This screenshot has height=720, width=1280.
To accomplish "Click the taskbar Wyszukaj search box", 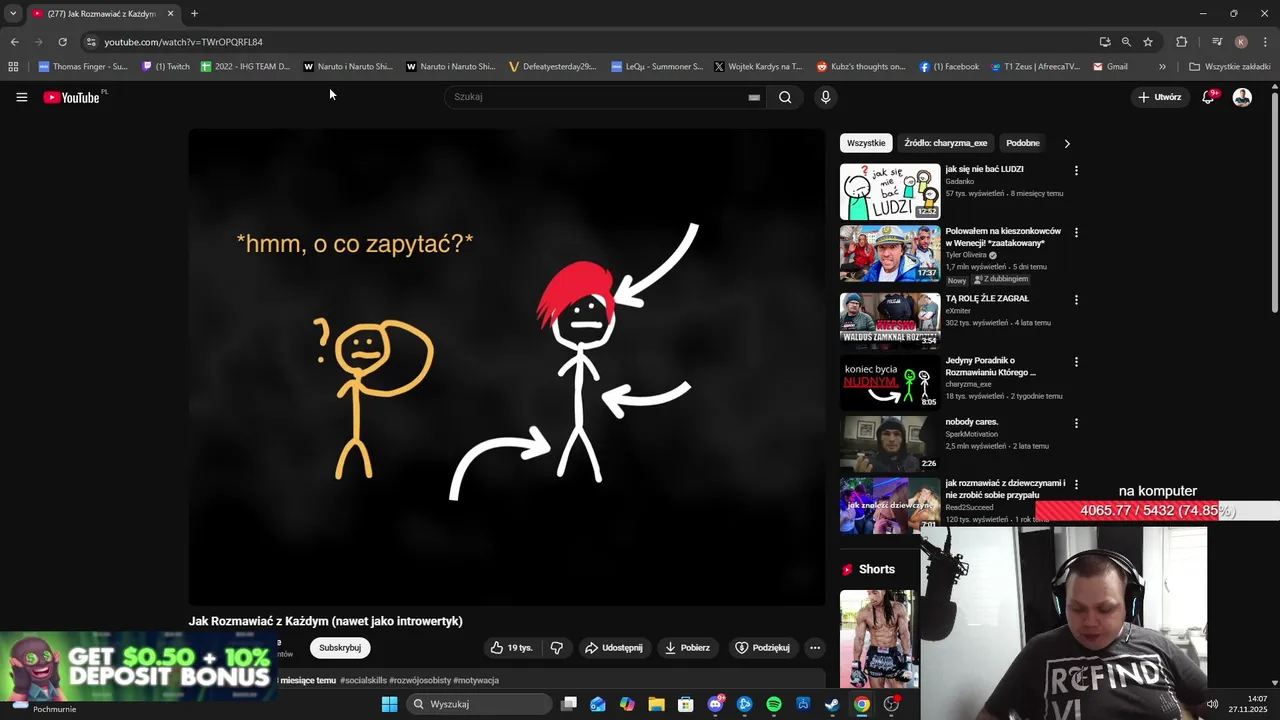I will click(480, 704).
